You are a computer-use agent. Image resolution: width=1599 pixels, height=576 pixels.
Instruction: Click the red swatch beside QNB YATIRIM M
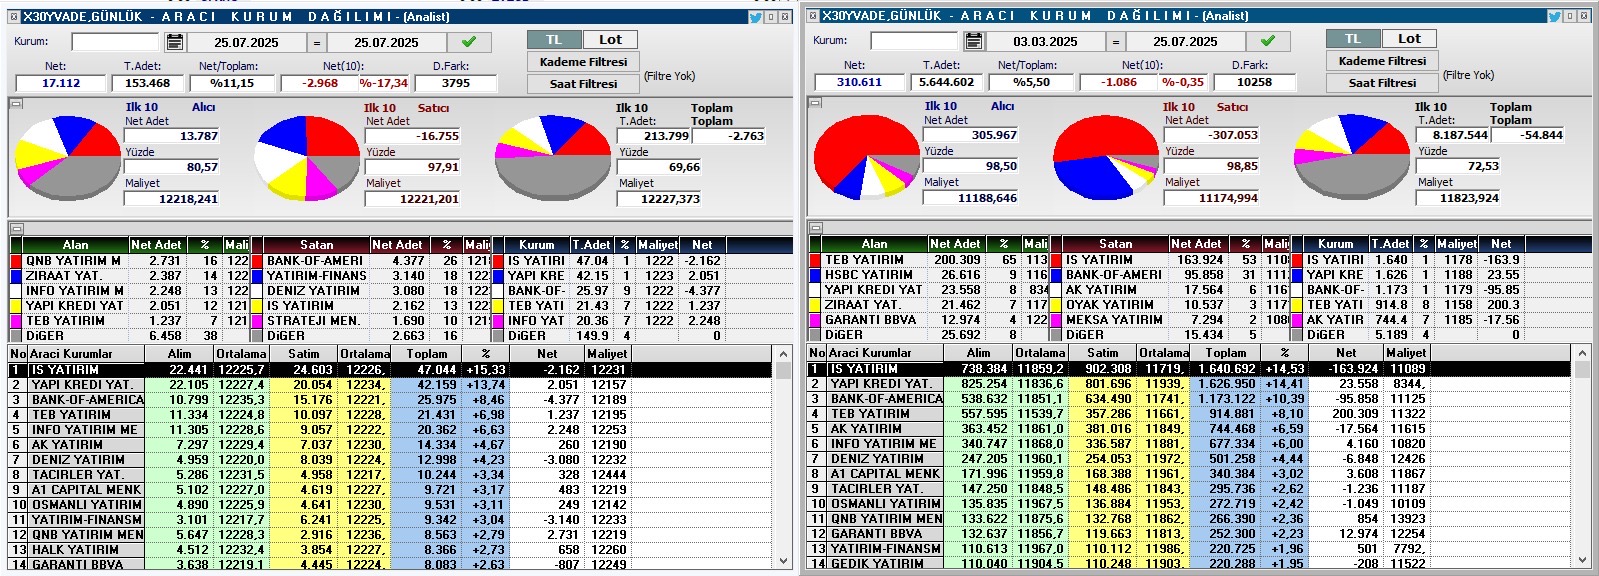pyautogui.click(x=16, y=261)
